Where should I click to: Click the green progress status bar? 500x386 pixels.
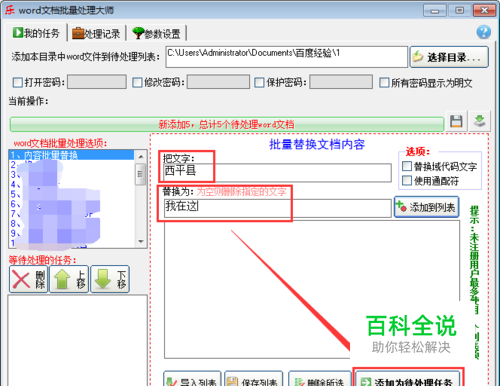pyautogui.click(x=227, y=124)
